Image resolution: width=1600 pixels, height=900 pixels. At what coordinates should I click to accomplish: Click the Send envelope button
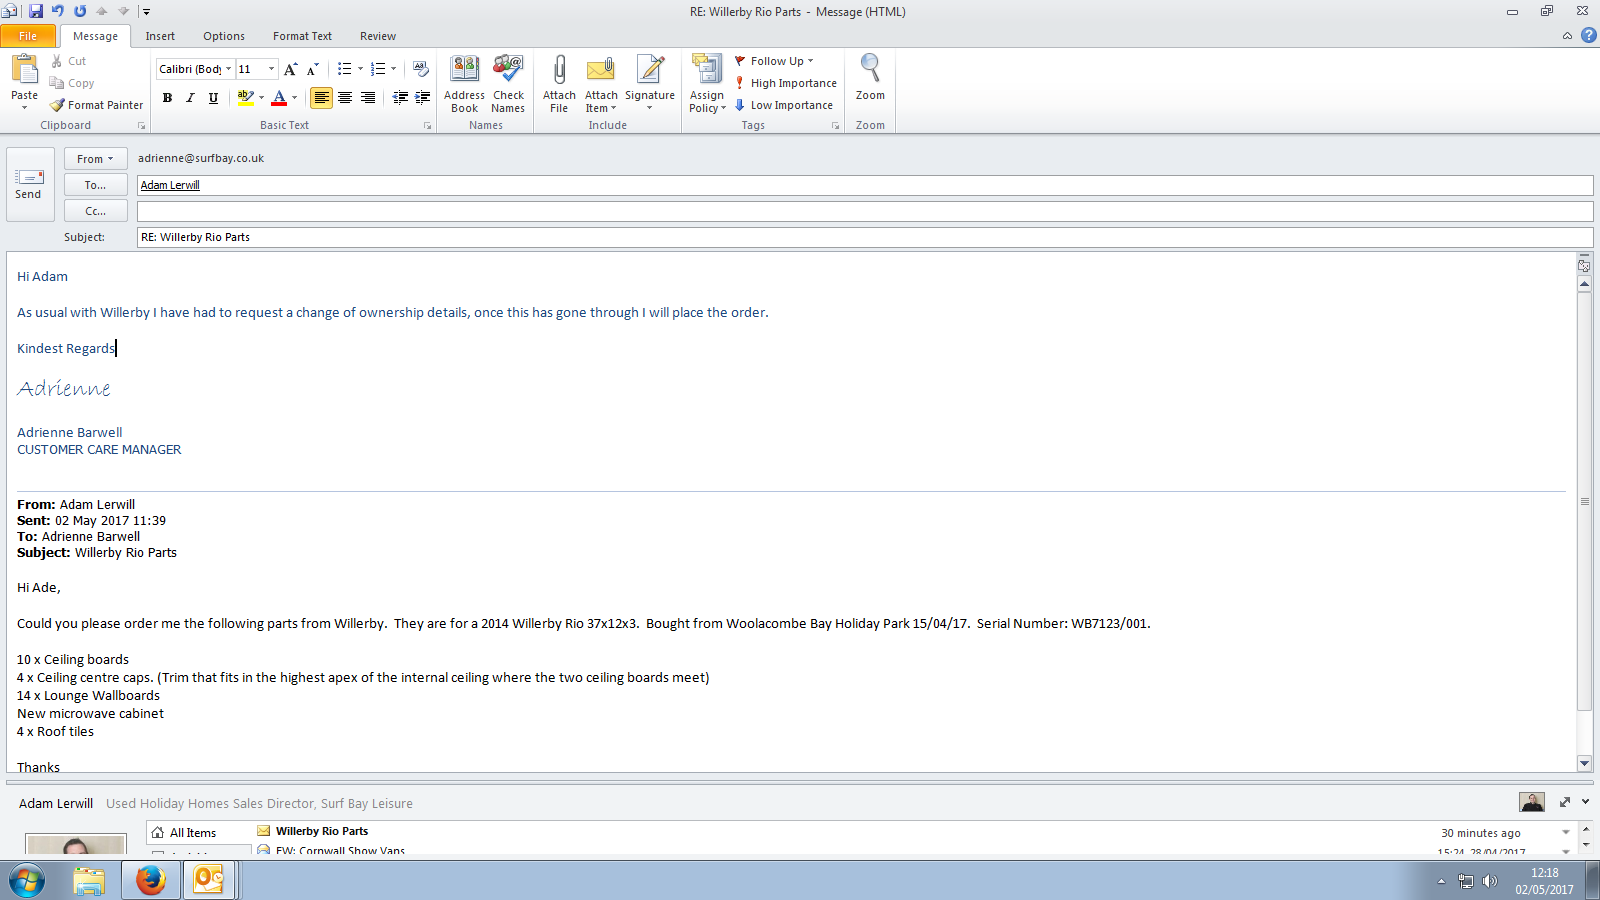pyautogui.click(x=28, y=184)
